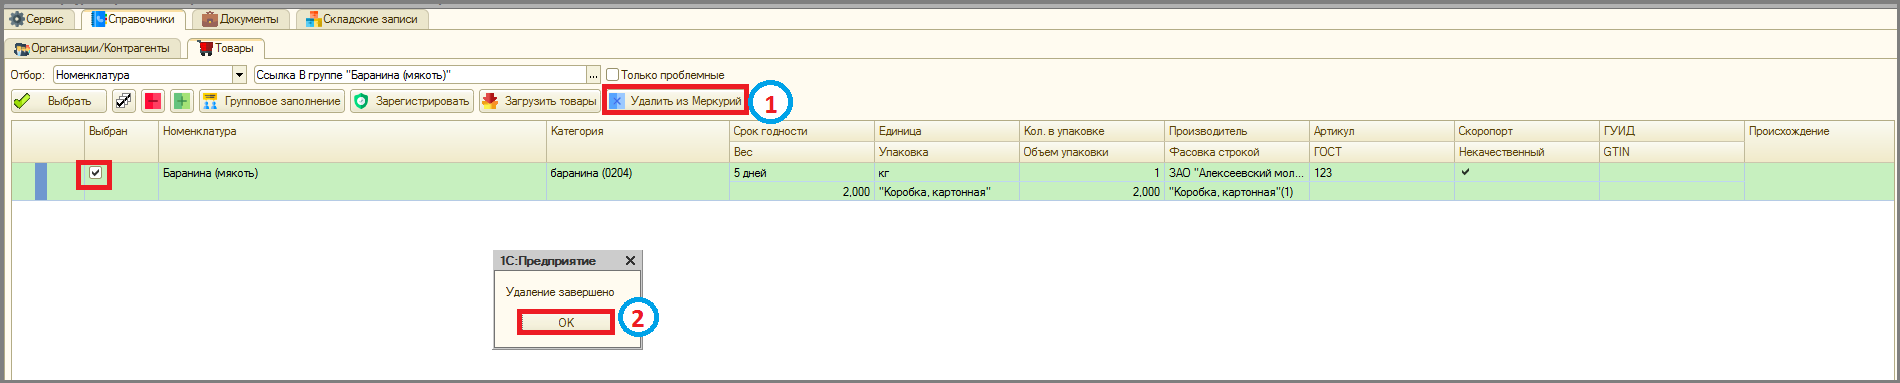Screen dimensions: 1900x383
Task: Click Выбран column header
Action: click(121, 141)
